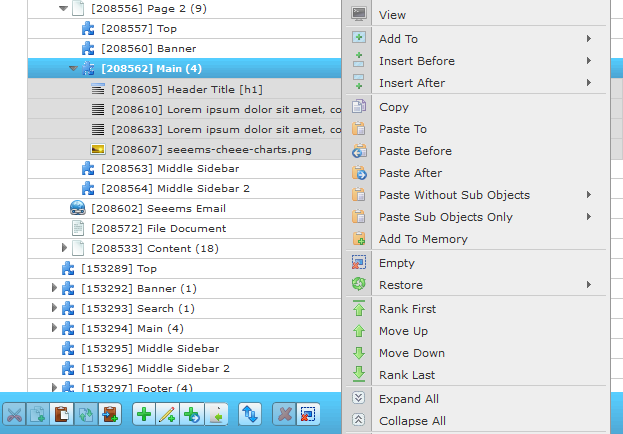Screen dimensions: 623x434
Task: Select Paste To from the context menu
Action: [477, 129]
